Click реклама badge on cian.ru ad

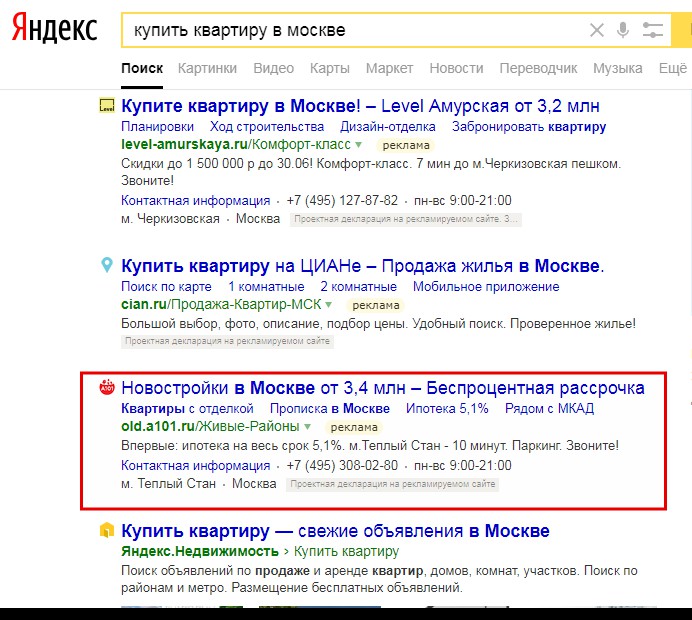pos(376,305)
